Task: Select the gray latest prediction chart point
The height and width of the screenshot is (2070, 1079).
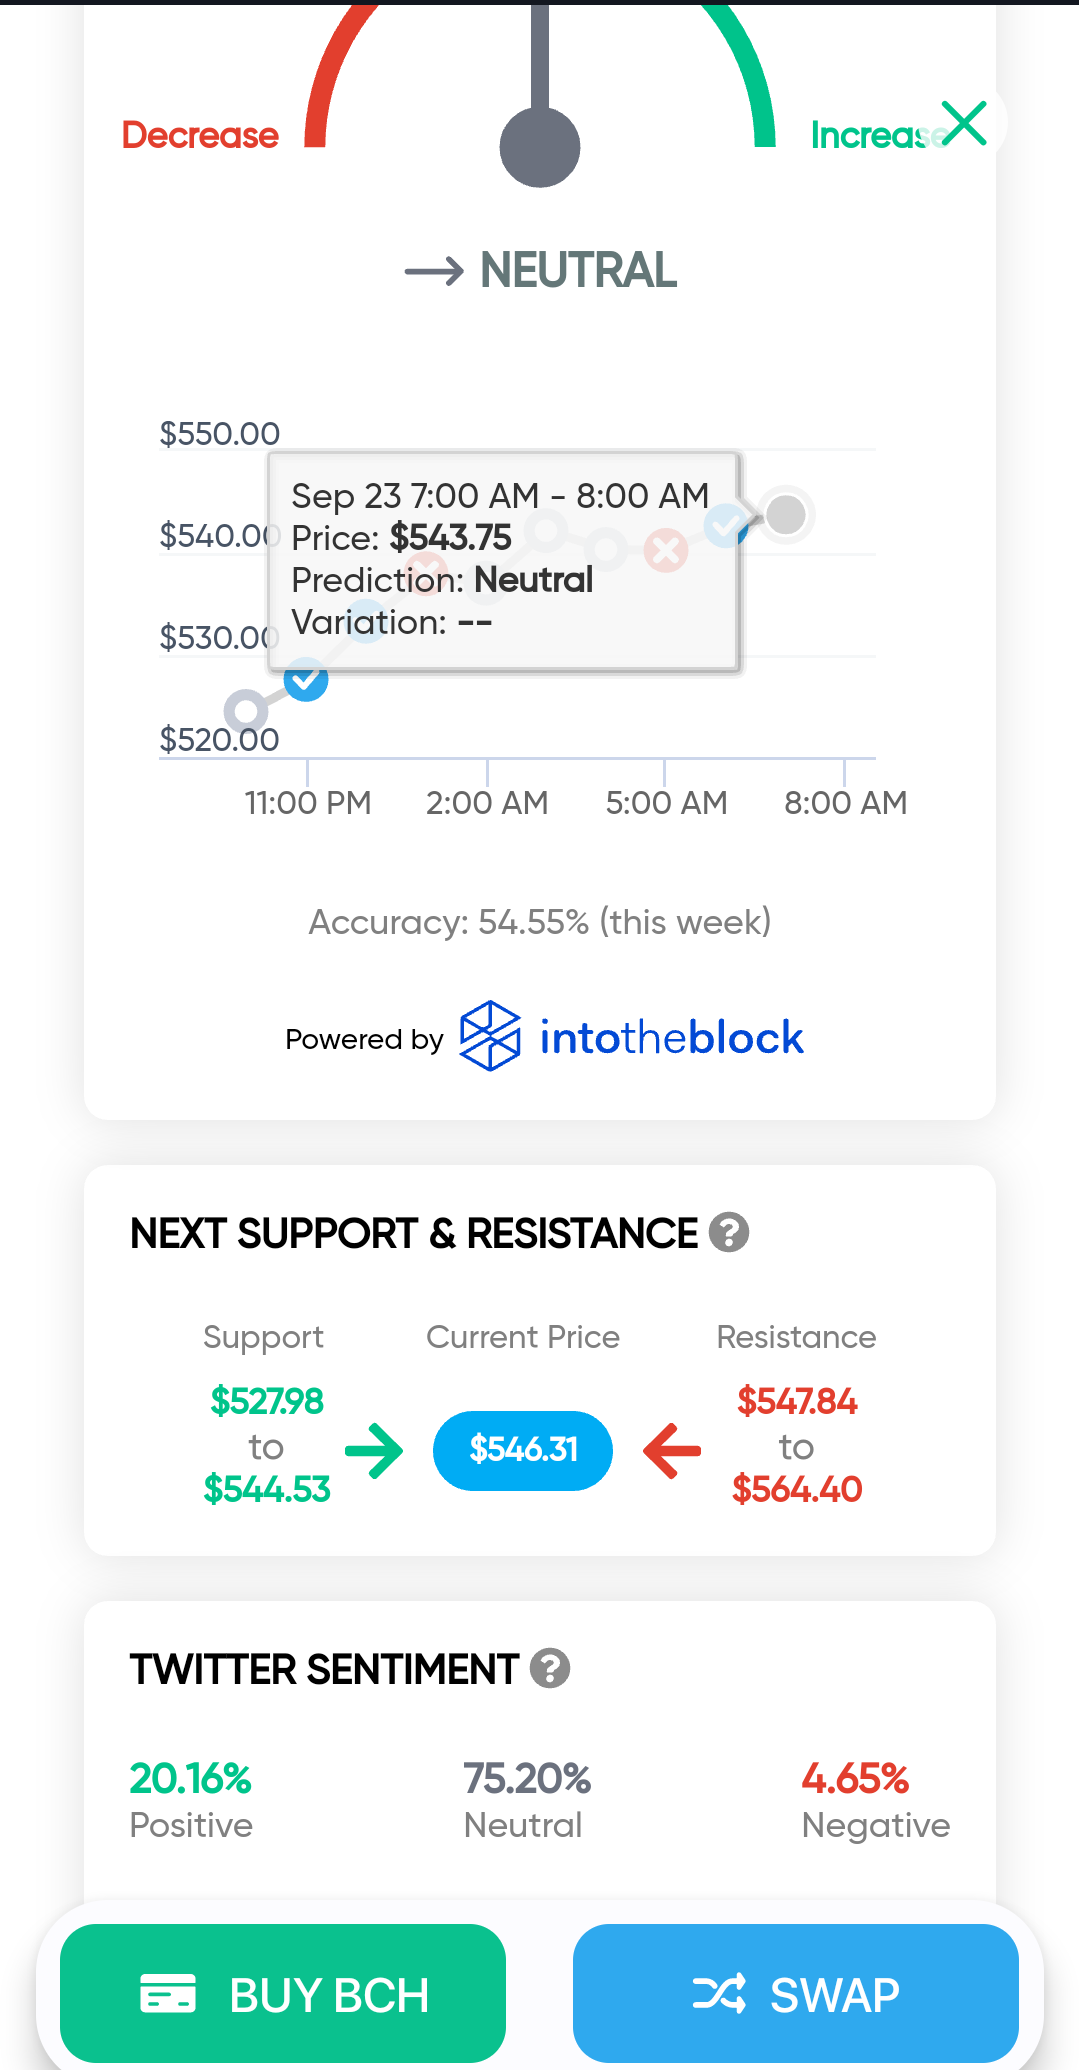Action: click(786, 514)
